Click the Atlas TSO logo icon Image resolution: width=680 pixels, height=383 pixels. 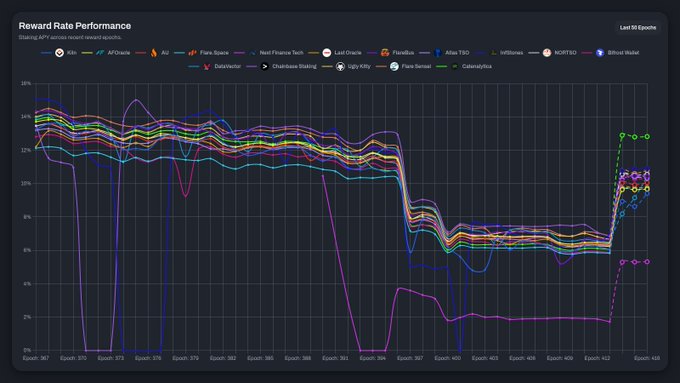click(438, 52)
